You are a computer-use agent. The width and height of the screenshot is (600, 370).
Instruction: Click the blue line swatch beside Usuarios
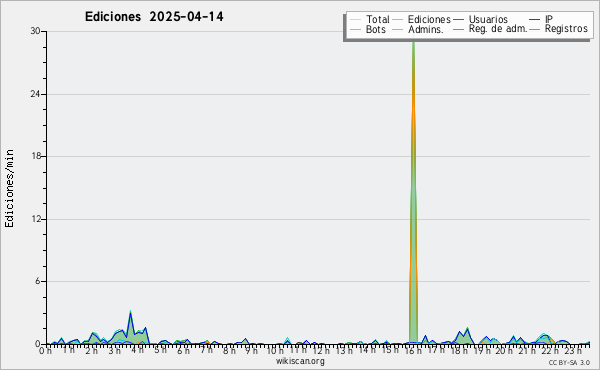pyautogui.click(x=458, y=20)
